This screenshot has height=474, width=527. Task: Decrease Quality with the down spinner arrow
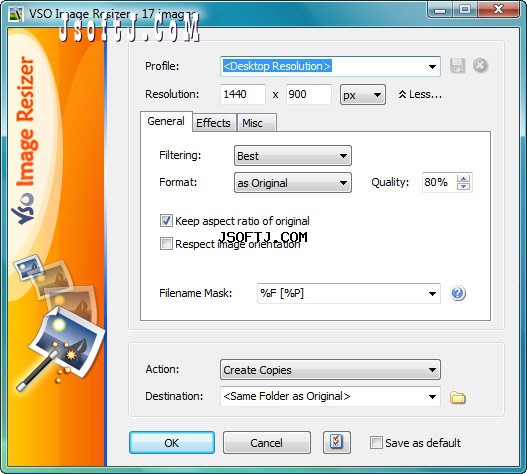[463, 186]
